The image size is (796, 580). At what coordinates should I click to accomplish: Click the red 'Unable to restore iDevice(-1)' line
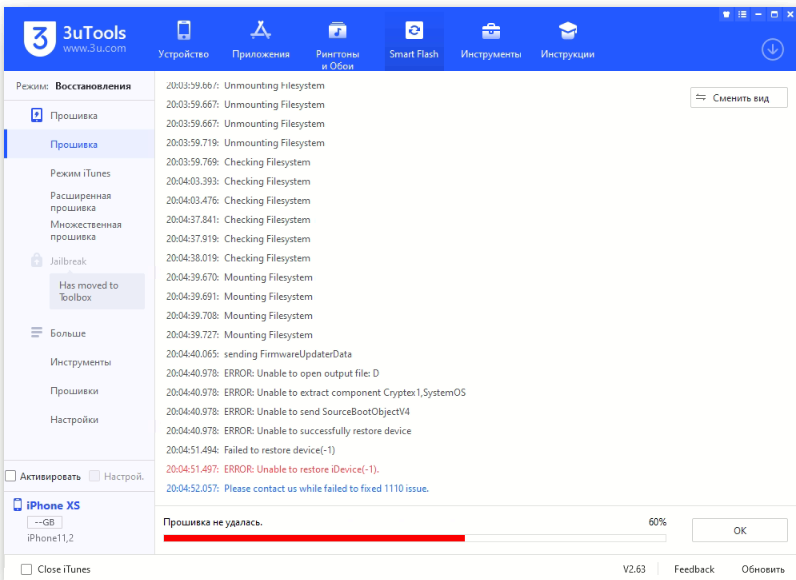pos(273,469)
